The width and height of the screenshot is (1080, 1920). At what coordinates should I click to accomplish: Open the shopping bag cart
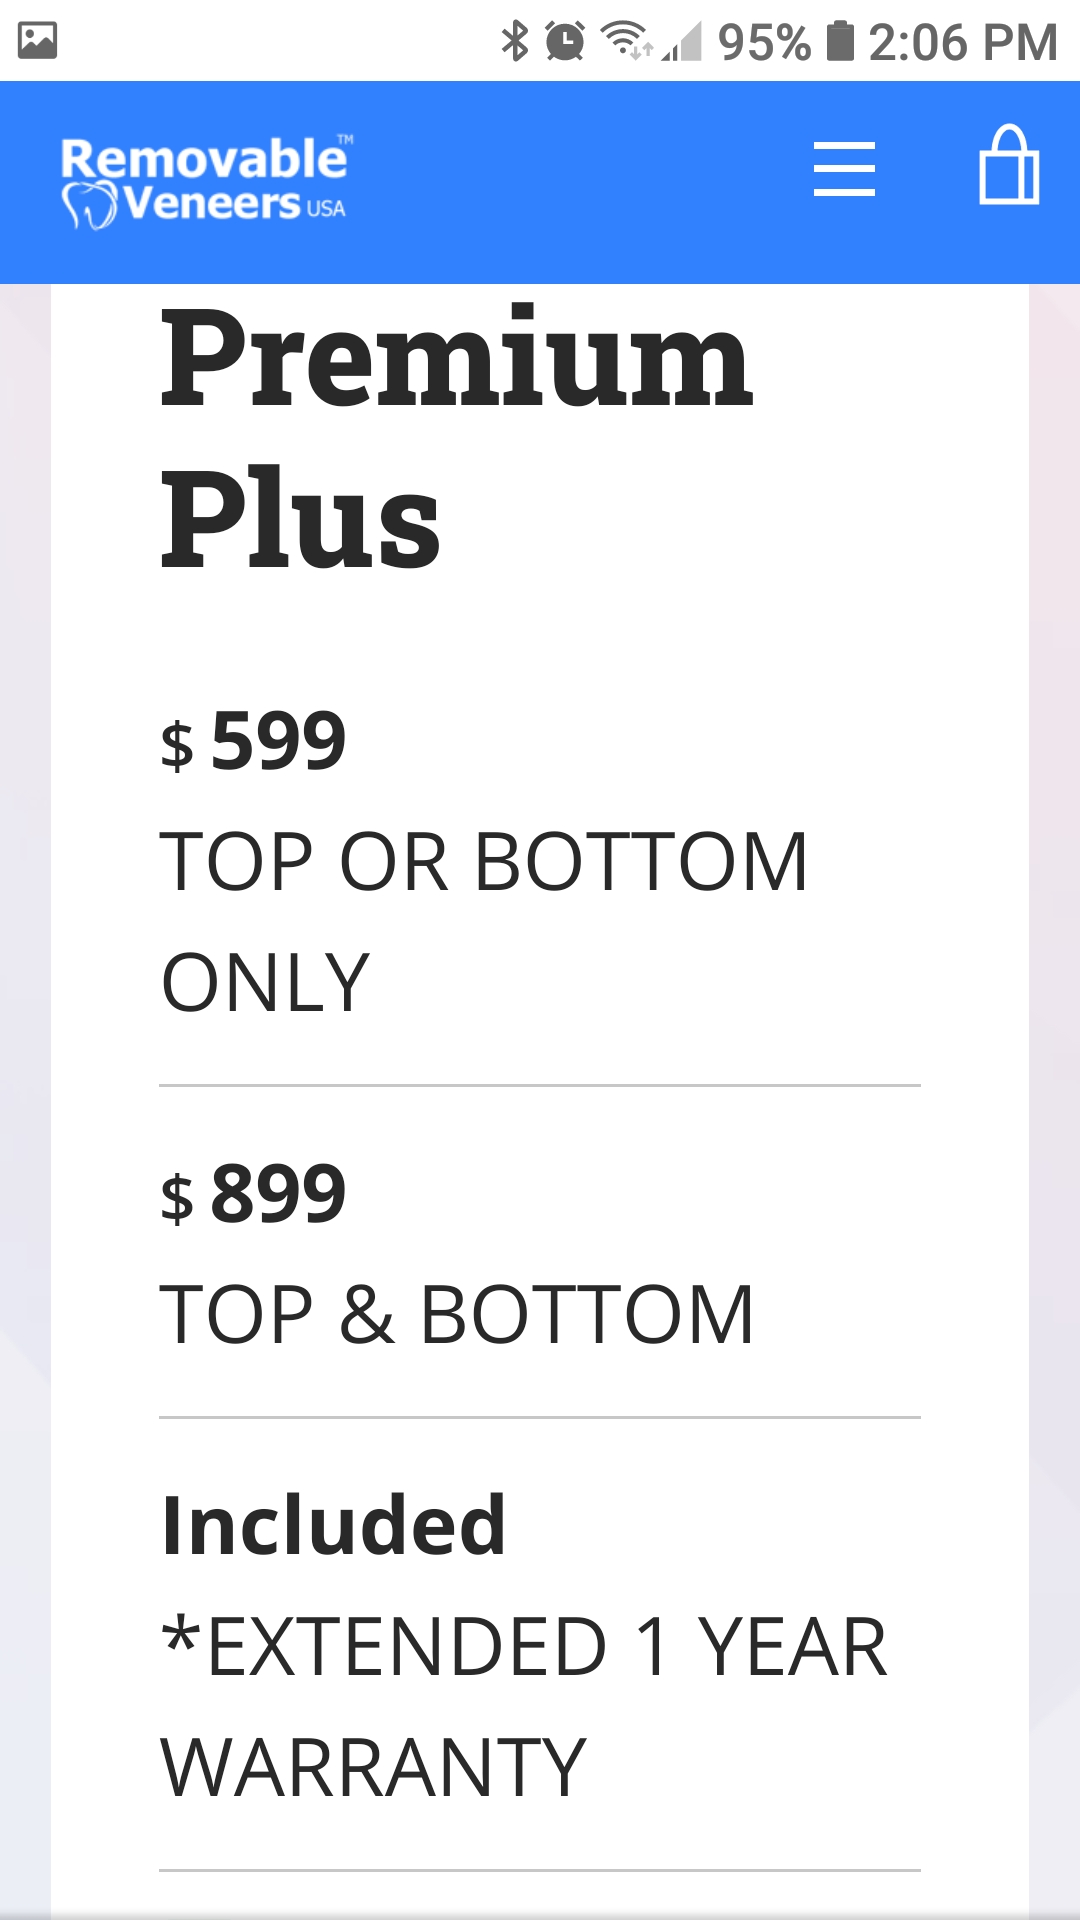1009,165
